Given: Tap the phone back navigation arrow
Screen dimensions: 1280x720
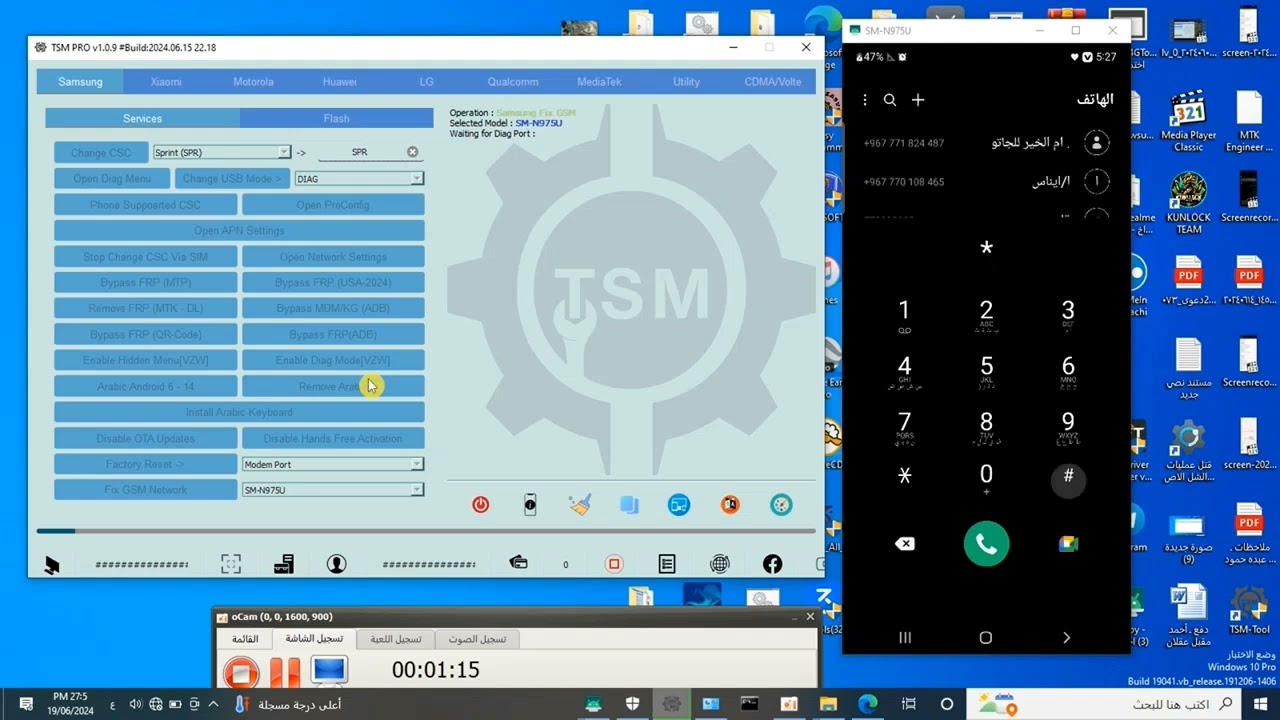Looking at the screenshot, I should click(1066, 638).
